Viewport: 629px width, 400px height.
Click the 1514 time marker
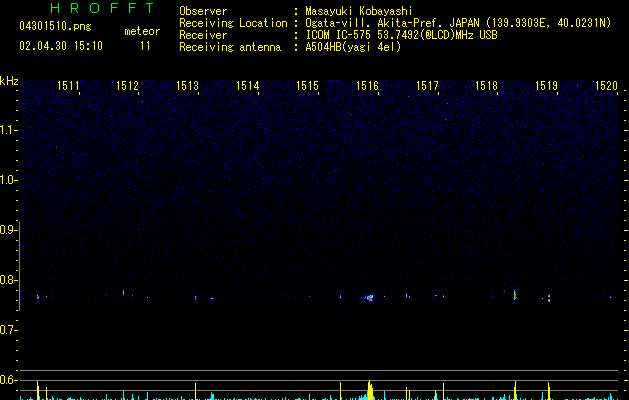[x=248, y=86]
